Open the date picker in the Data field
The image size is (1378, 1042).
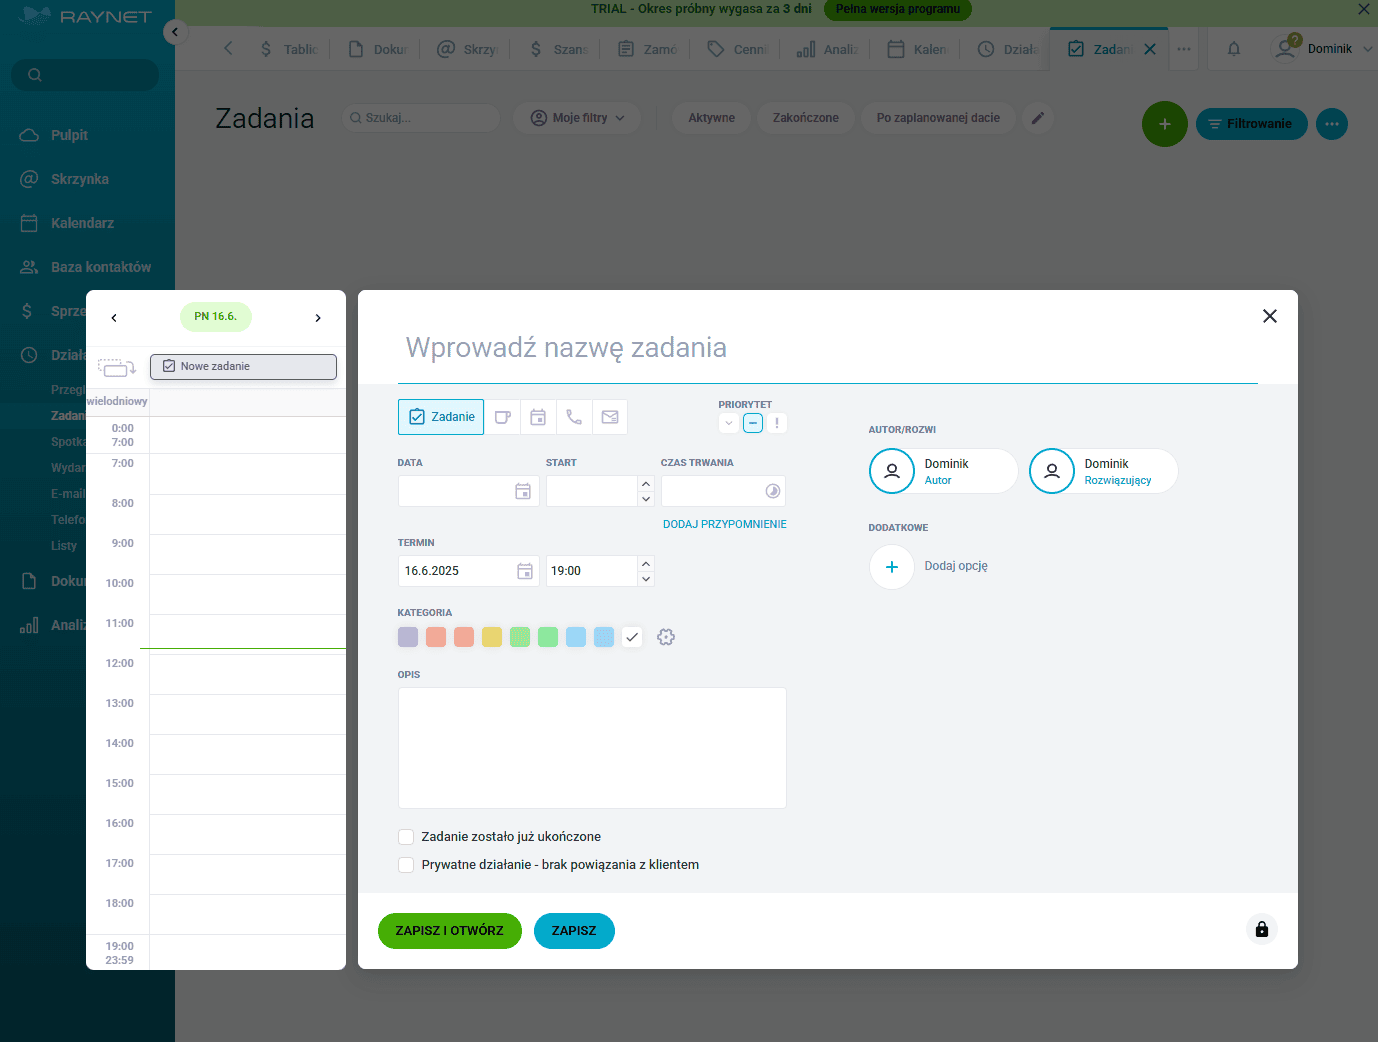tap(524, 491)
